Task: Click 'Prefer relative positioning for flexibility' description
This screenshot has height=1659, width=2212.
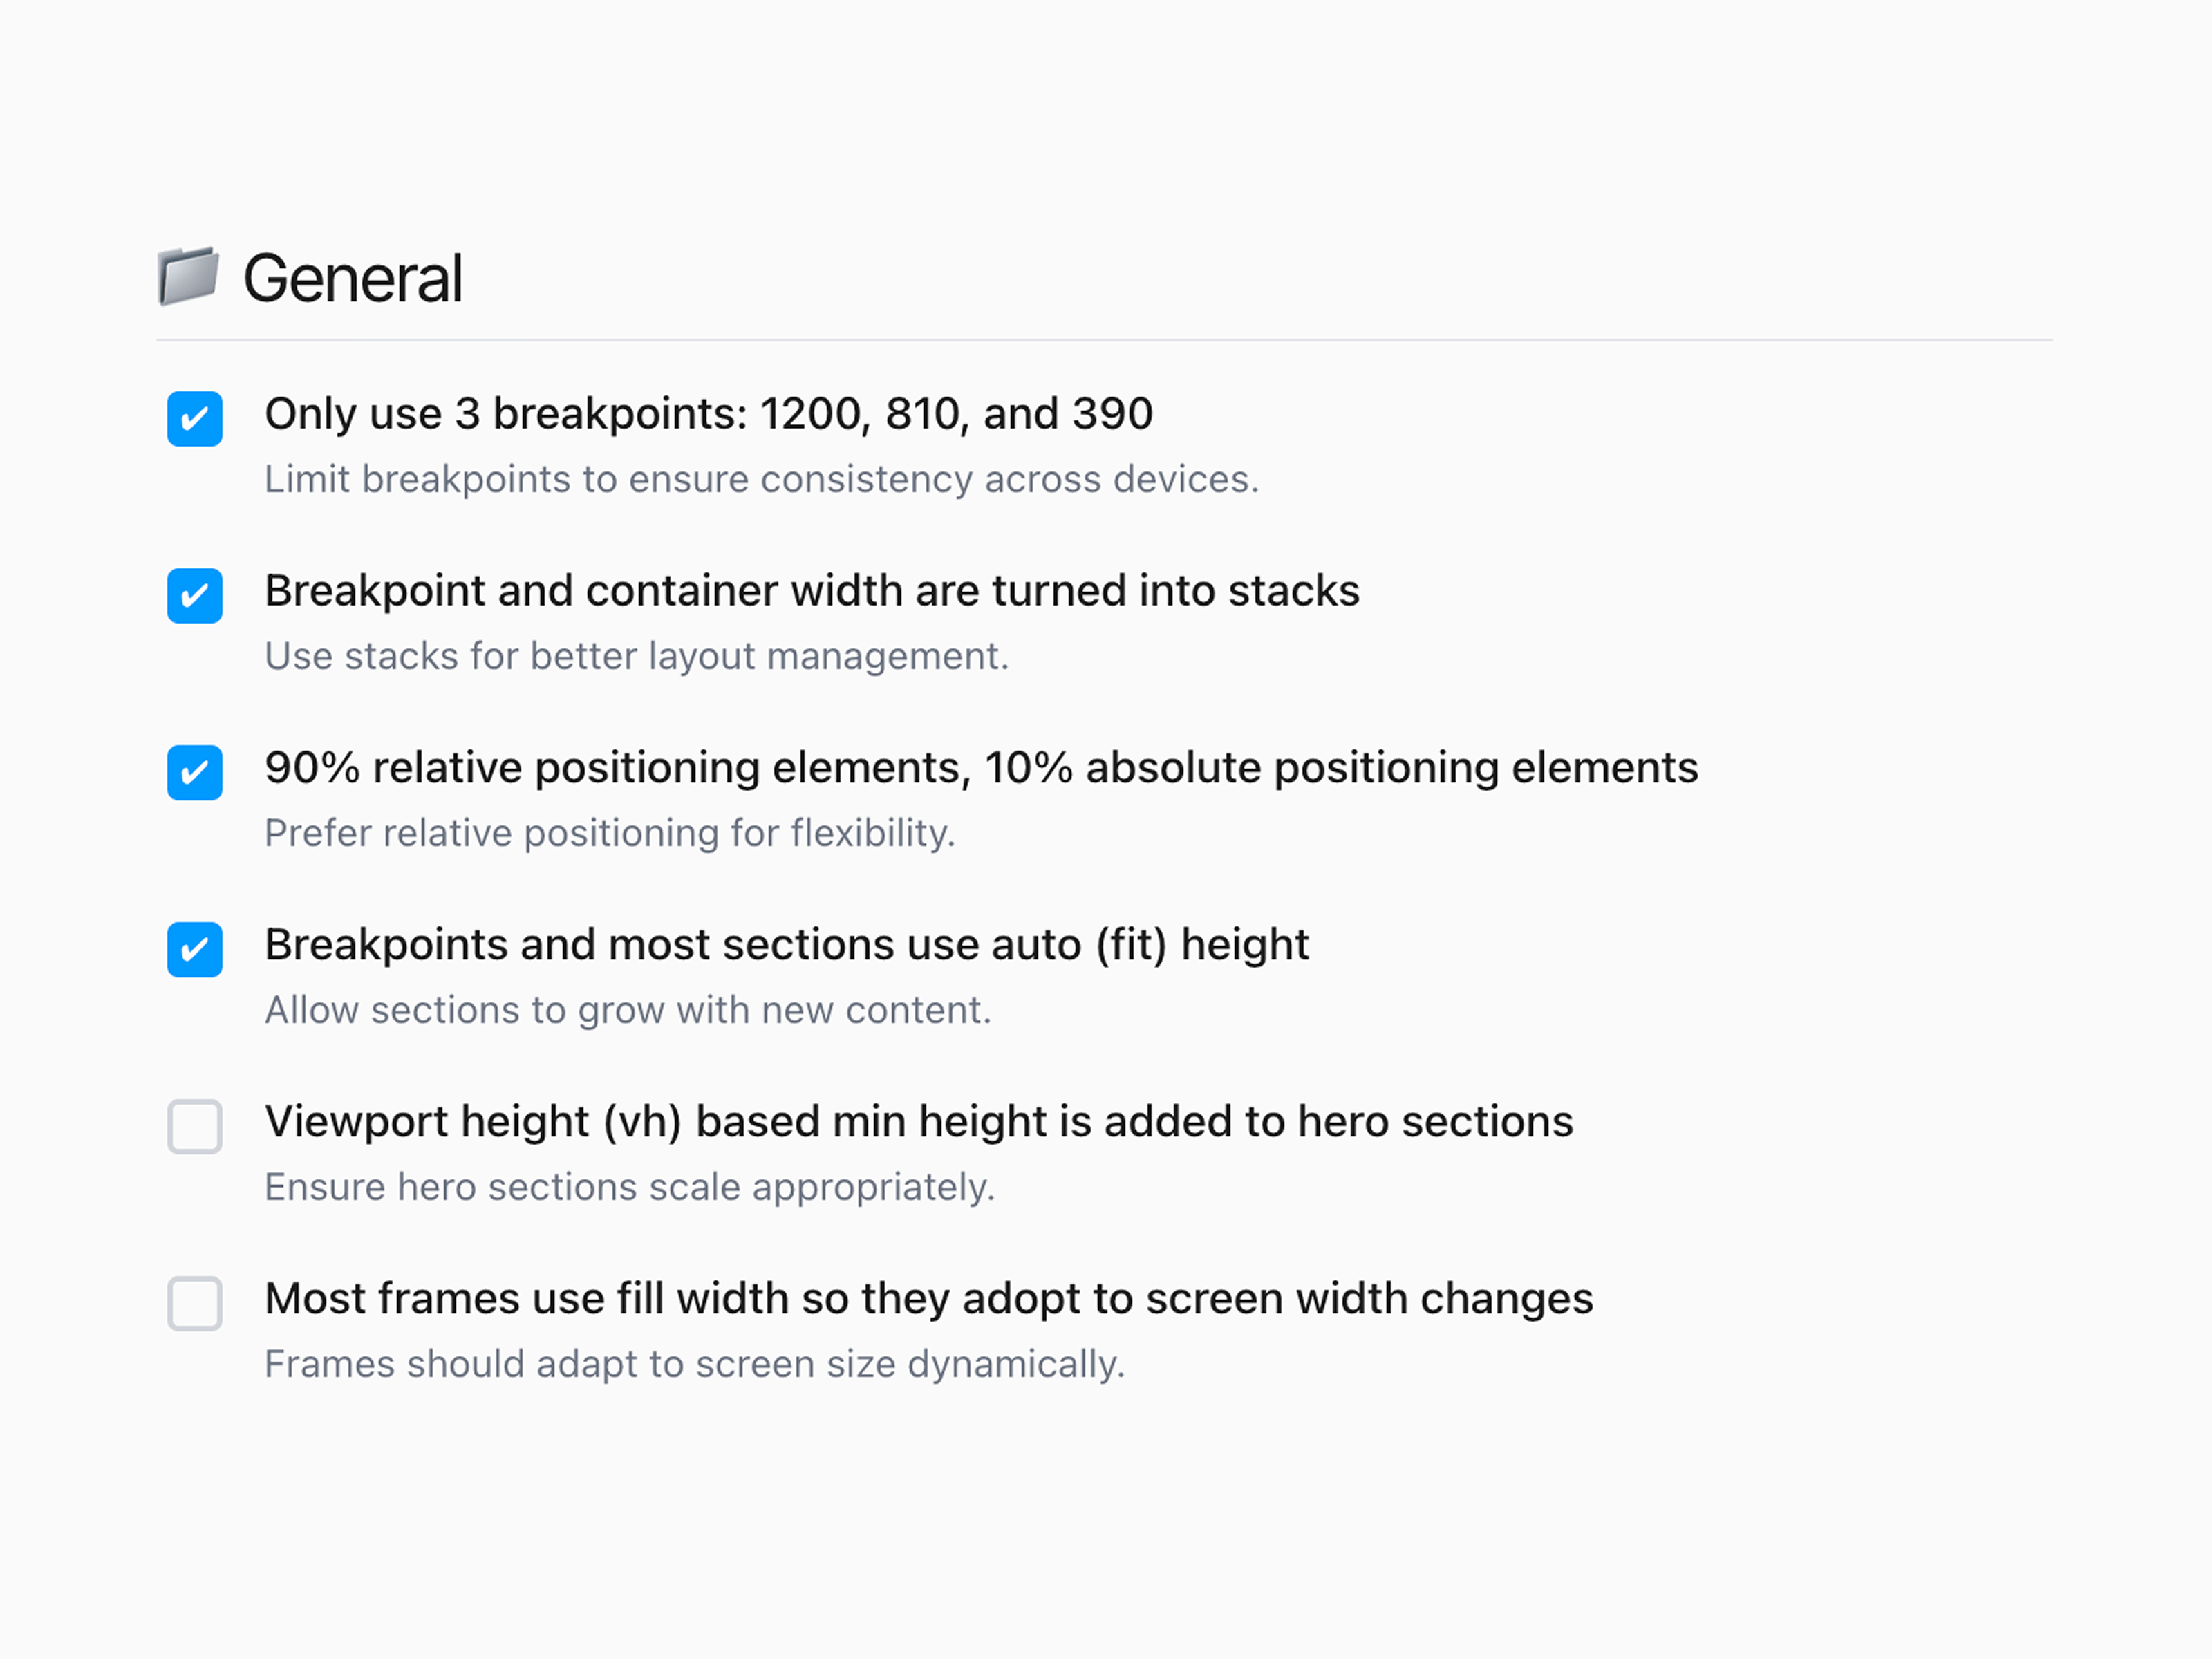Action: click(610, 834)
